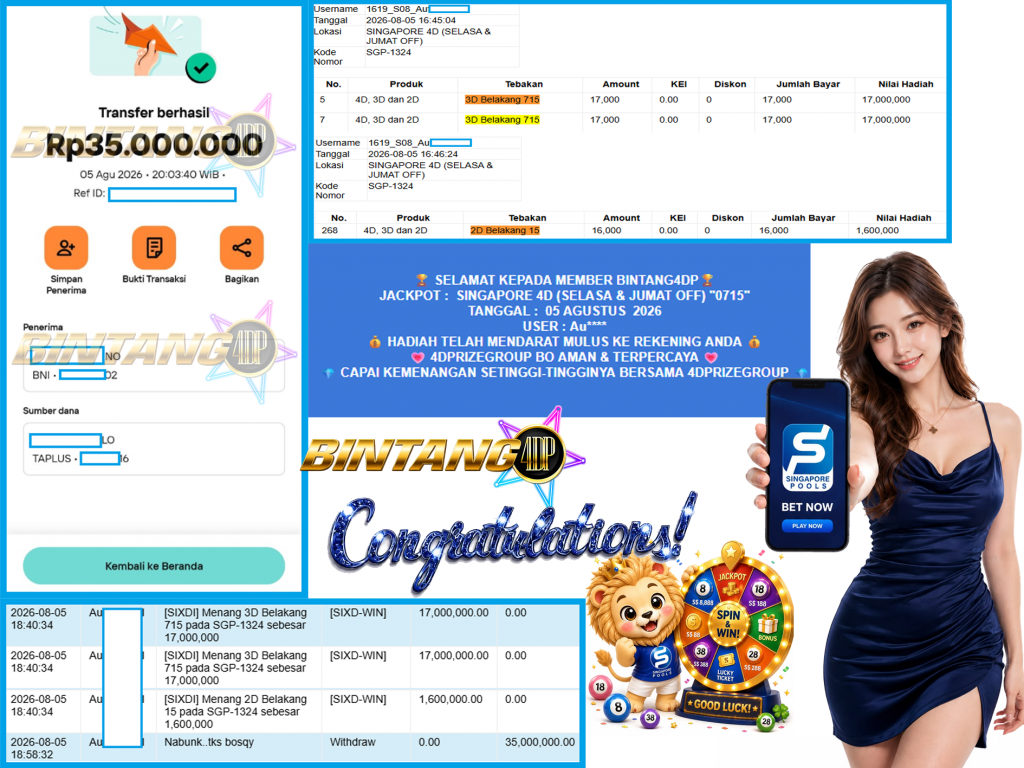This screenshot has width=1024, height=768.
Task: Click timestamp 2026-08-05 16:45:04
Action: (x=411, y=20)
